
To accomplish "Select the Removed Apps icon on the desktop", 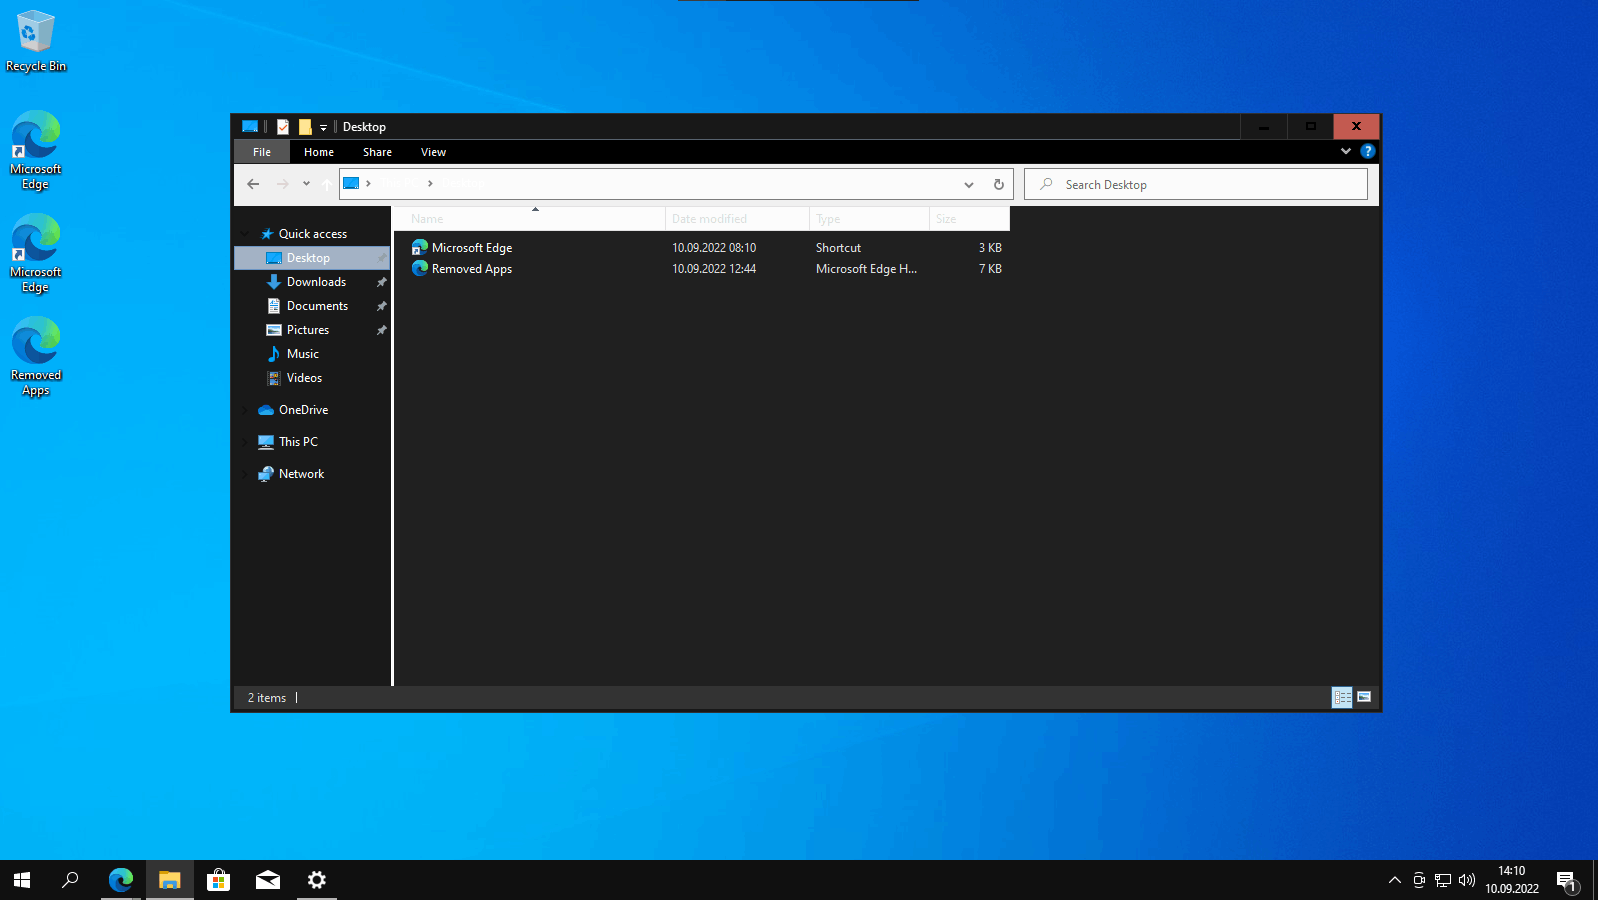I will 36,357.
